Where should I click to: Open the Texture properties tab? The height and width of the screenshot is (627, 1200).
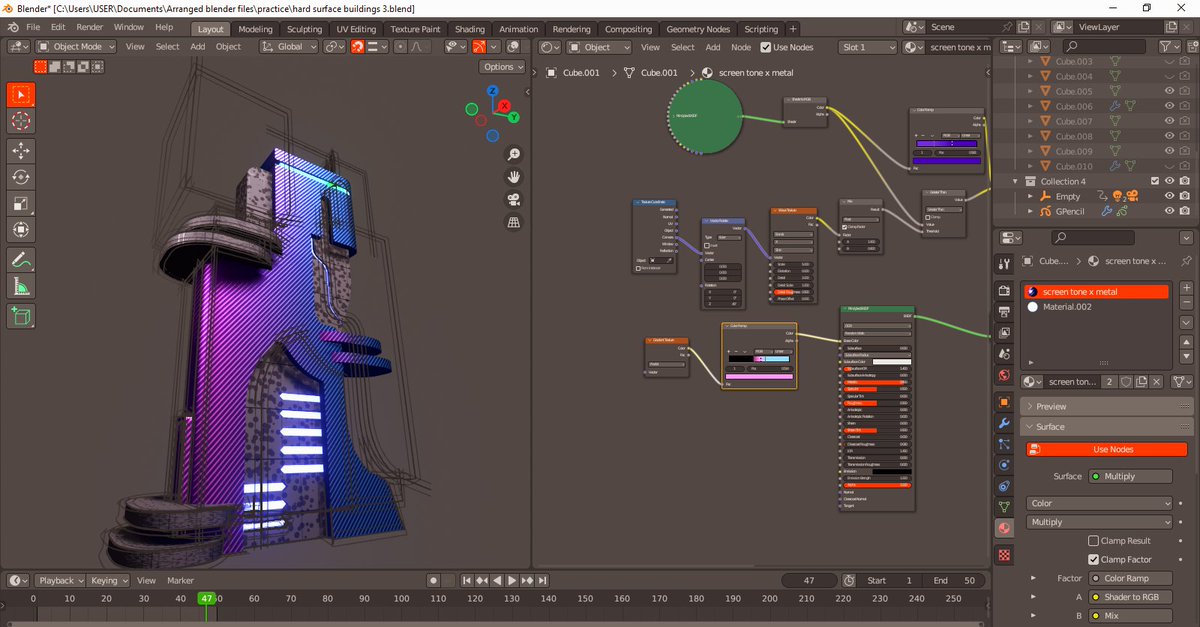[1004, 554]
